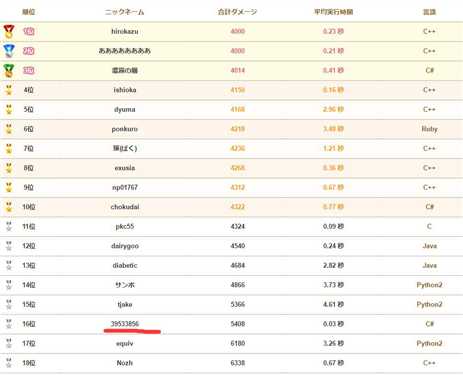Click the gold crown icon in exusia's row
This screenshot has width=463, height=375.
point(9,168)
